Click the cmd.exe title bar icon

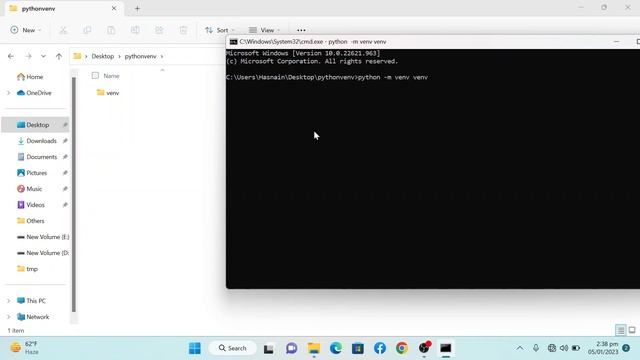233,42
